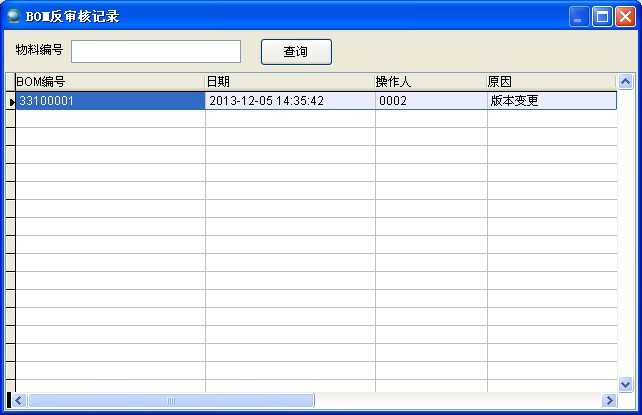The image size is (642, 415).
Task: Click the vertical scrollbar up arrow
Action: [x=626, y=81]
